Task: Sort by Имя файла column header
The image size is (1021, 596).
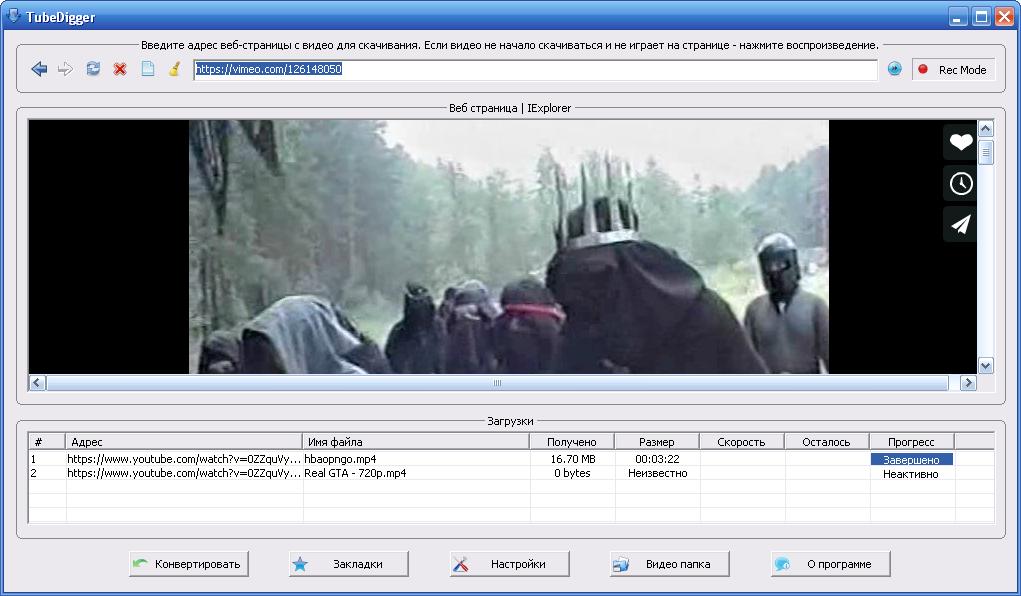Action: [416, 442]
